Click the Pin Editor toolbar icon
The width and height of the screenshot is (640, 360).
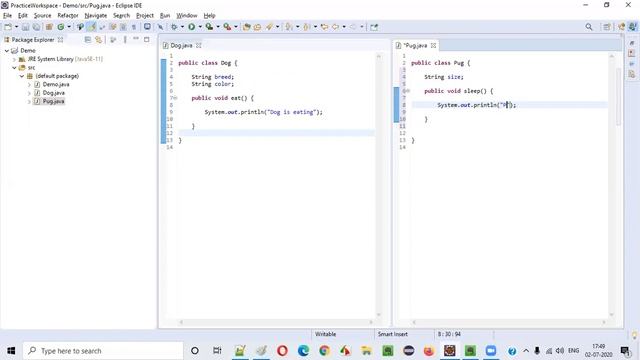[374, 27]
